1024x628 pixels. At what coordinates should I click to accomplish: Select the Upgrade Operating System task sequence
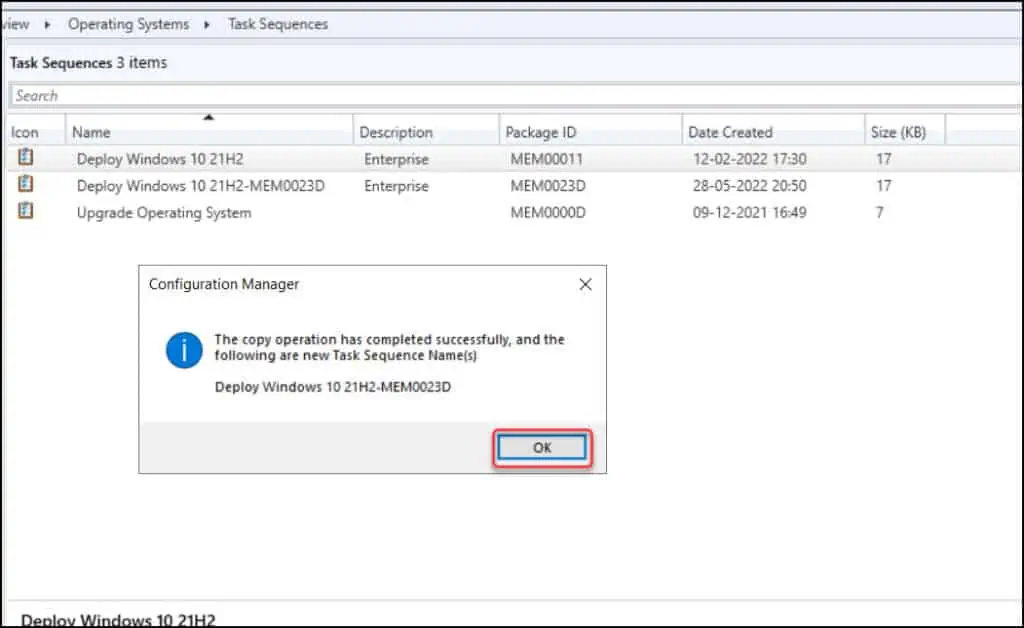pyautogui.click(x=164, y=213)
